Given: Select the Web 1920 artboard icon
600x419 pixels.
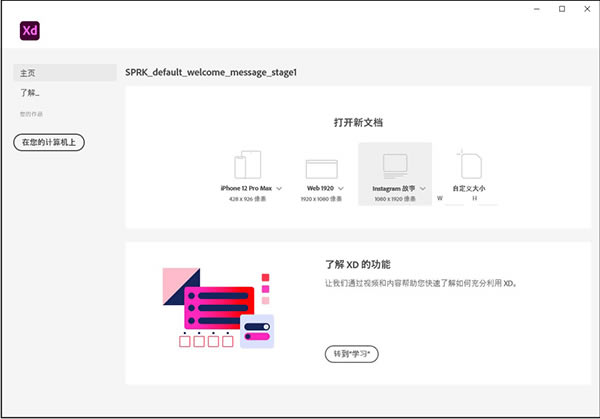Looking at the screenshot, I should [321, 169].
